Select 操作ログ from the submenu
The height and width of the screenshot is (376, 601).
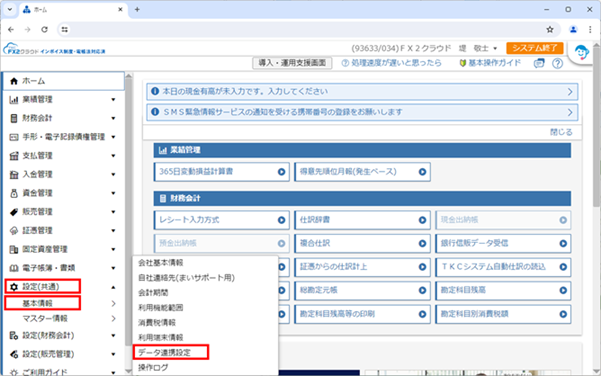click(x=153, y=368)
